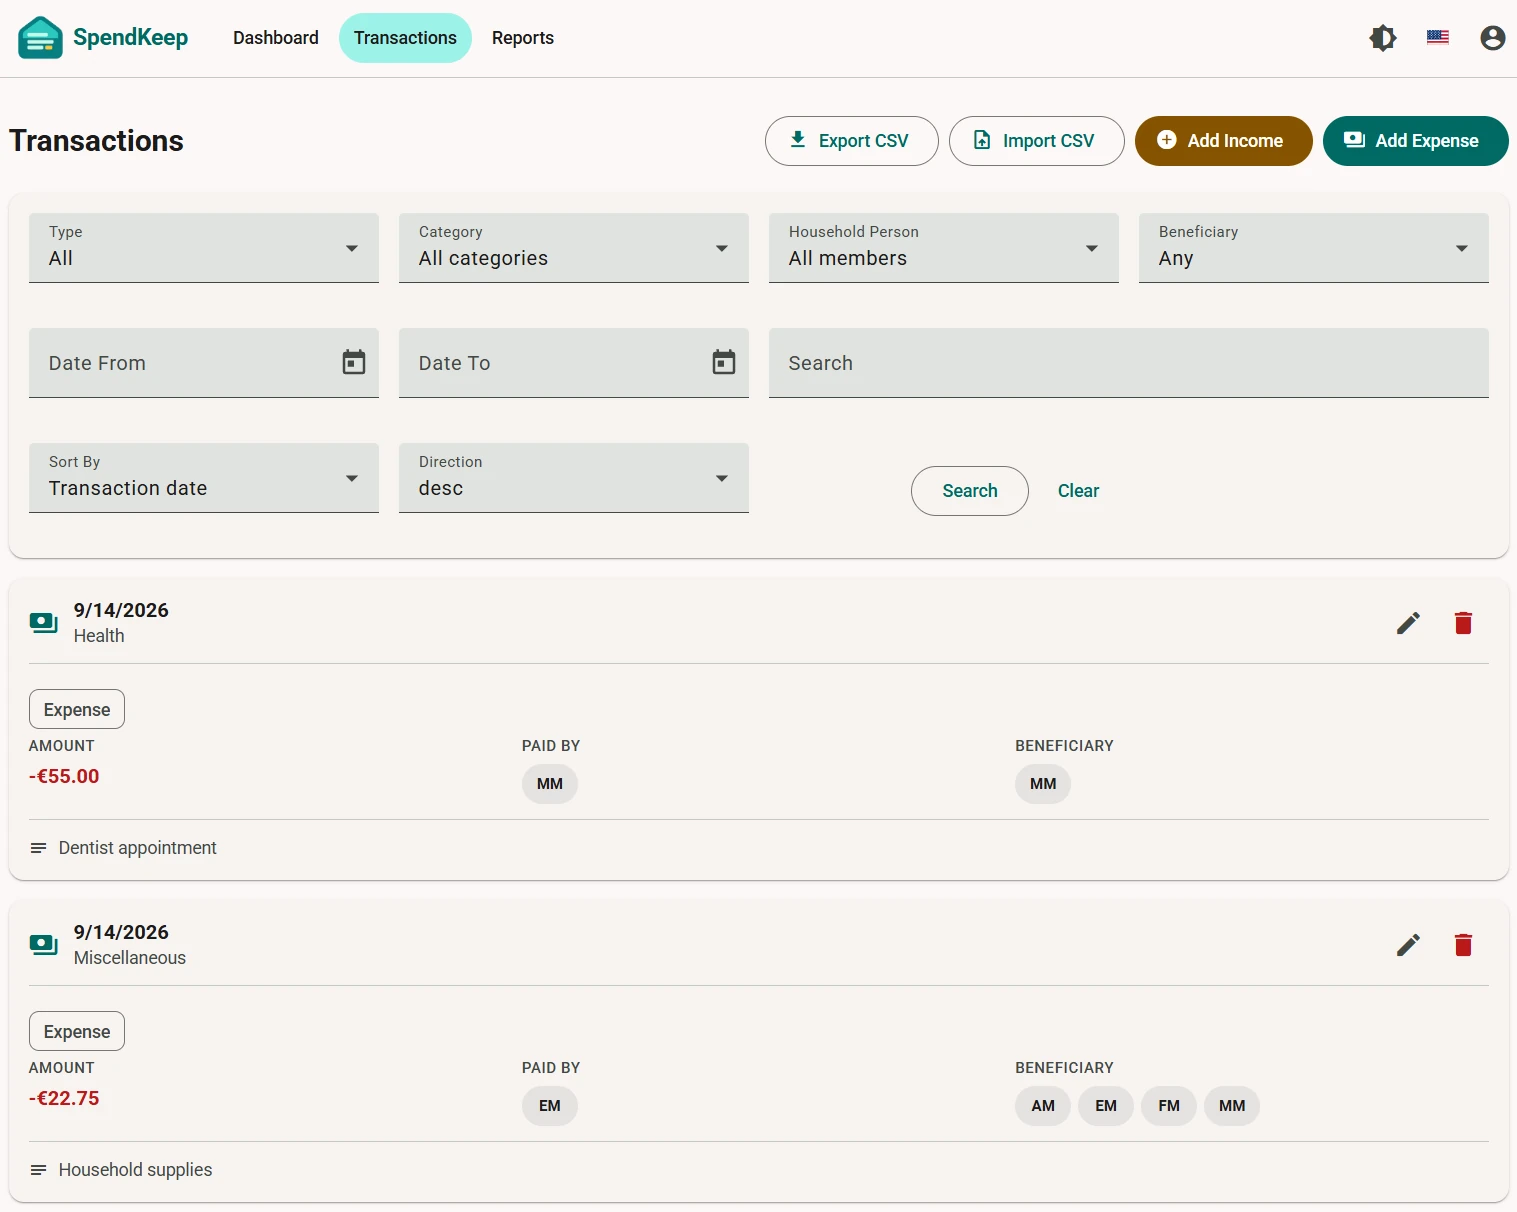Click the Import CSV button
Viewport: 1517px width, 1212px height.
1037,141
